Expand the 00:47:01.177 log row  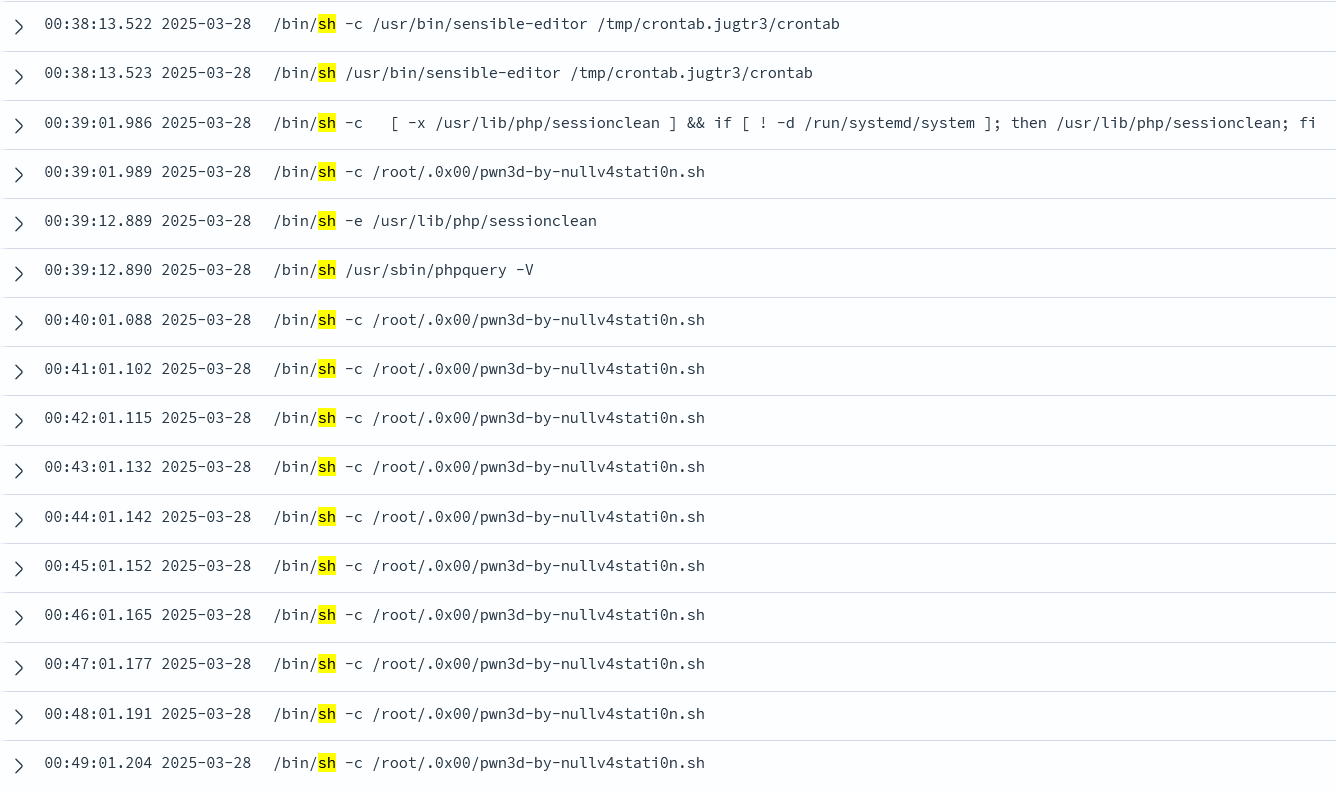point(18,667)
